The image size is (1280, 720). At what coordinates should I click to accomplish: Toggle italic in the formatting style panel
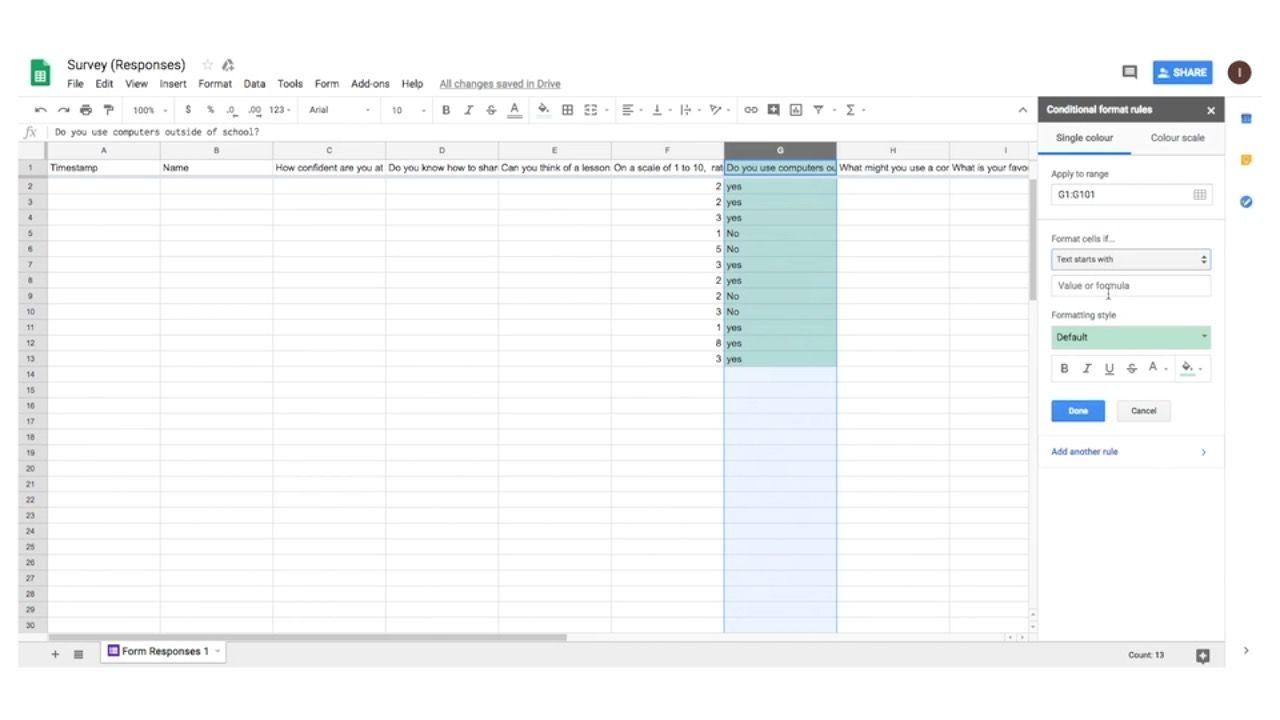(x=1086, y=369)
